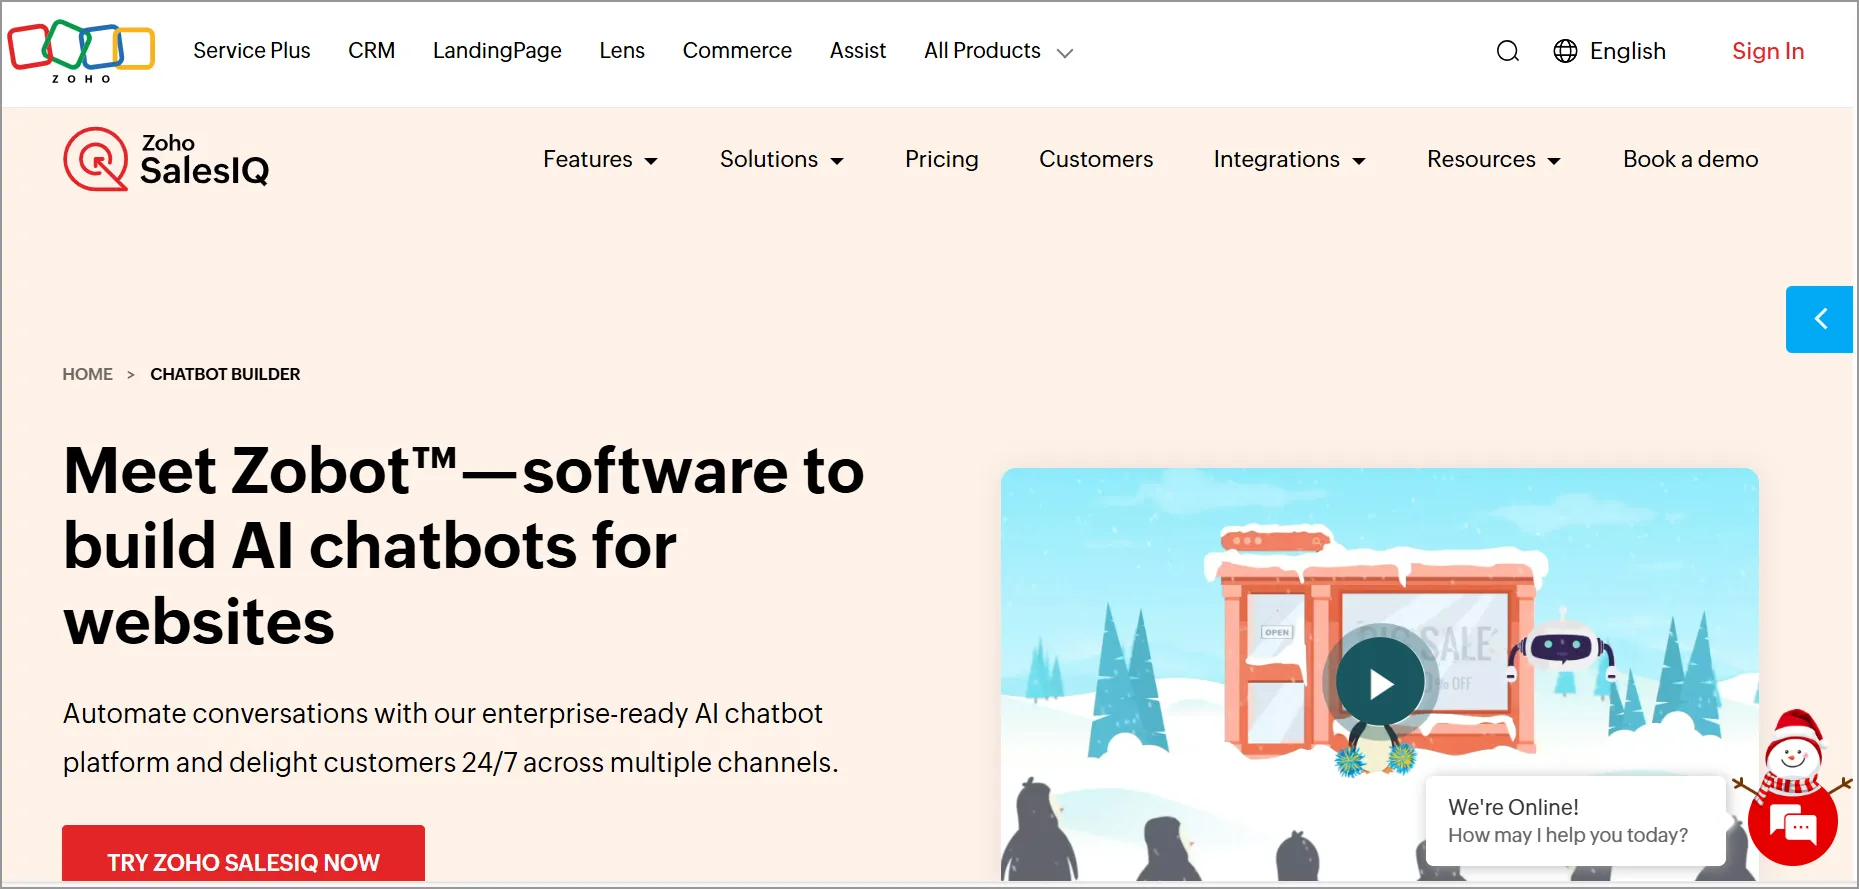
Task: Click the We're Online chat message
Action: [1575, 821]
